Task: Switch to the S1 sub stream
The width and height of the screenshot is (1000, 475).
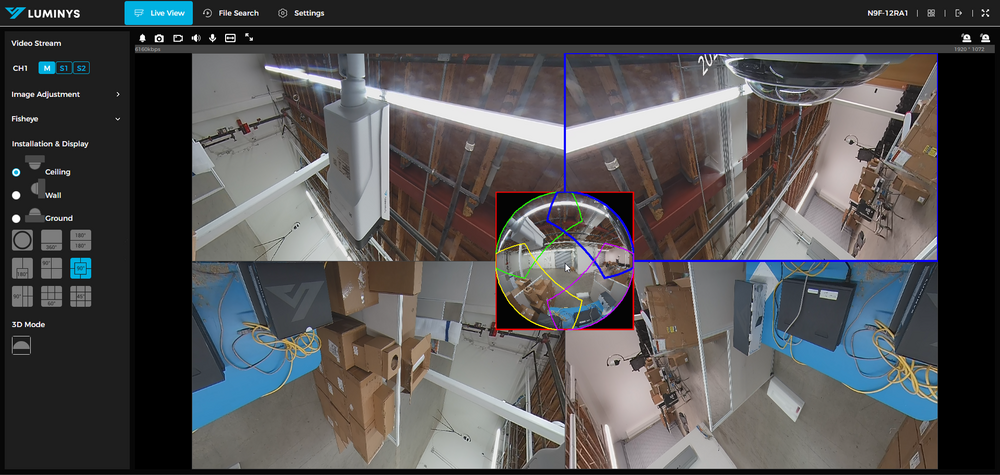Action: click(63, 68)
